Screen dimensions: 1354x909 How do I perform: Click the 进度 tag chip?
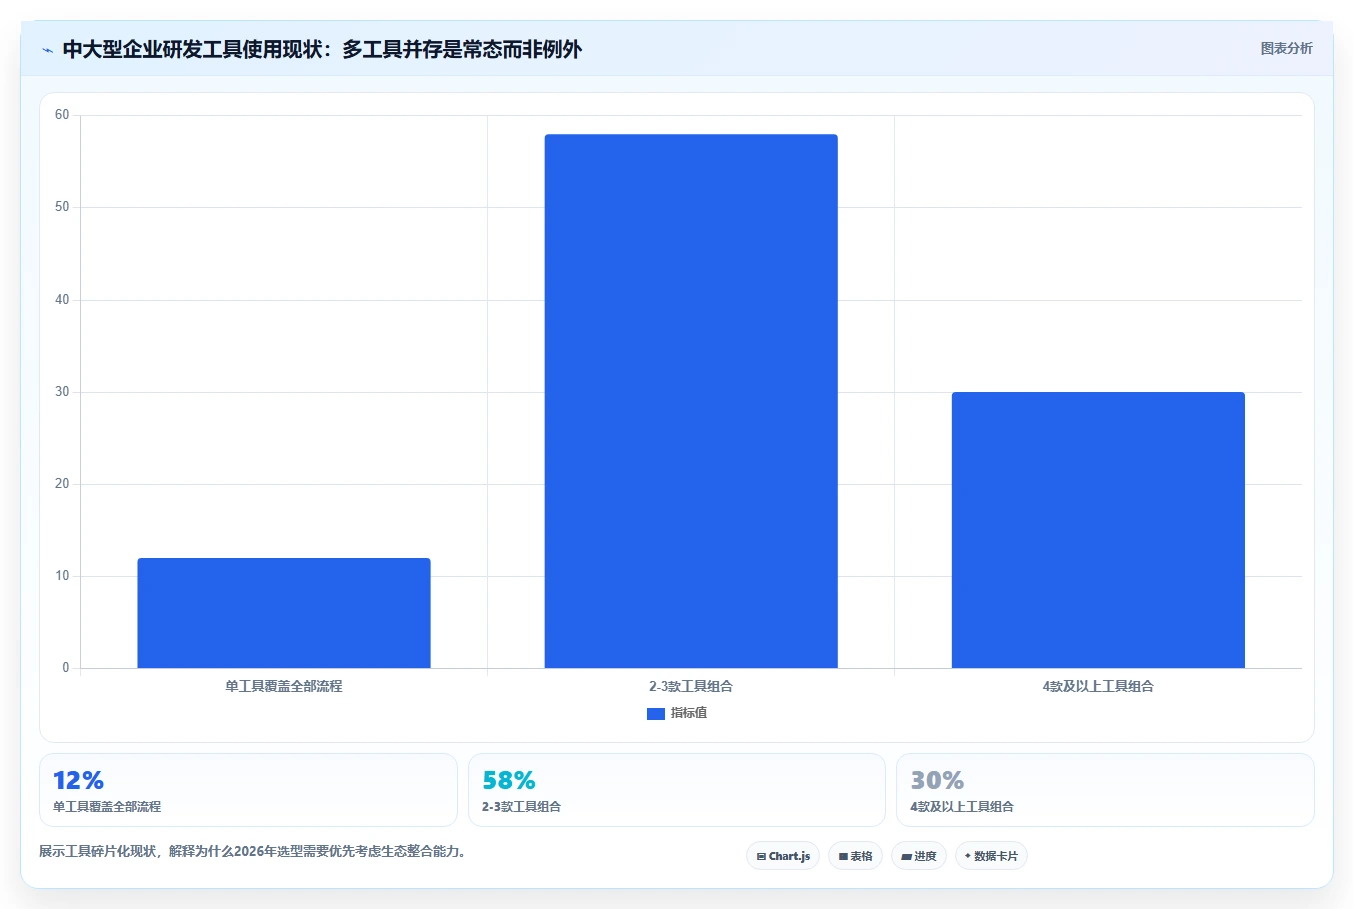919,856
